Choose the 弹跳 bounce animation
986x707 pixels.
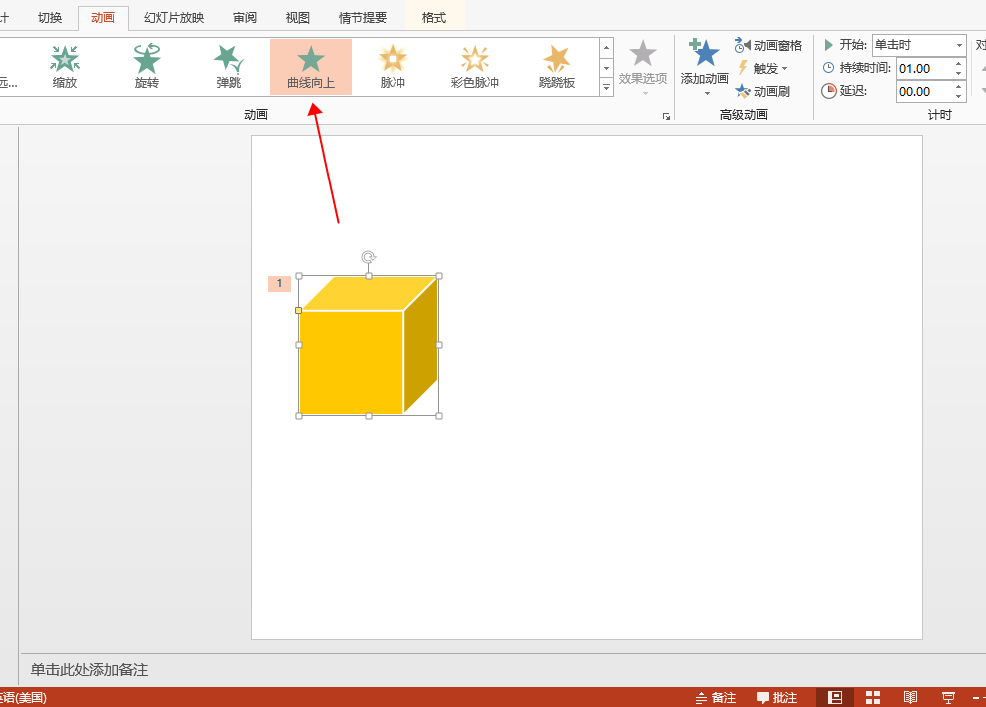[x=229, y=67]
